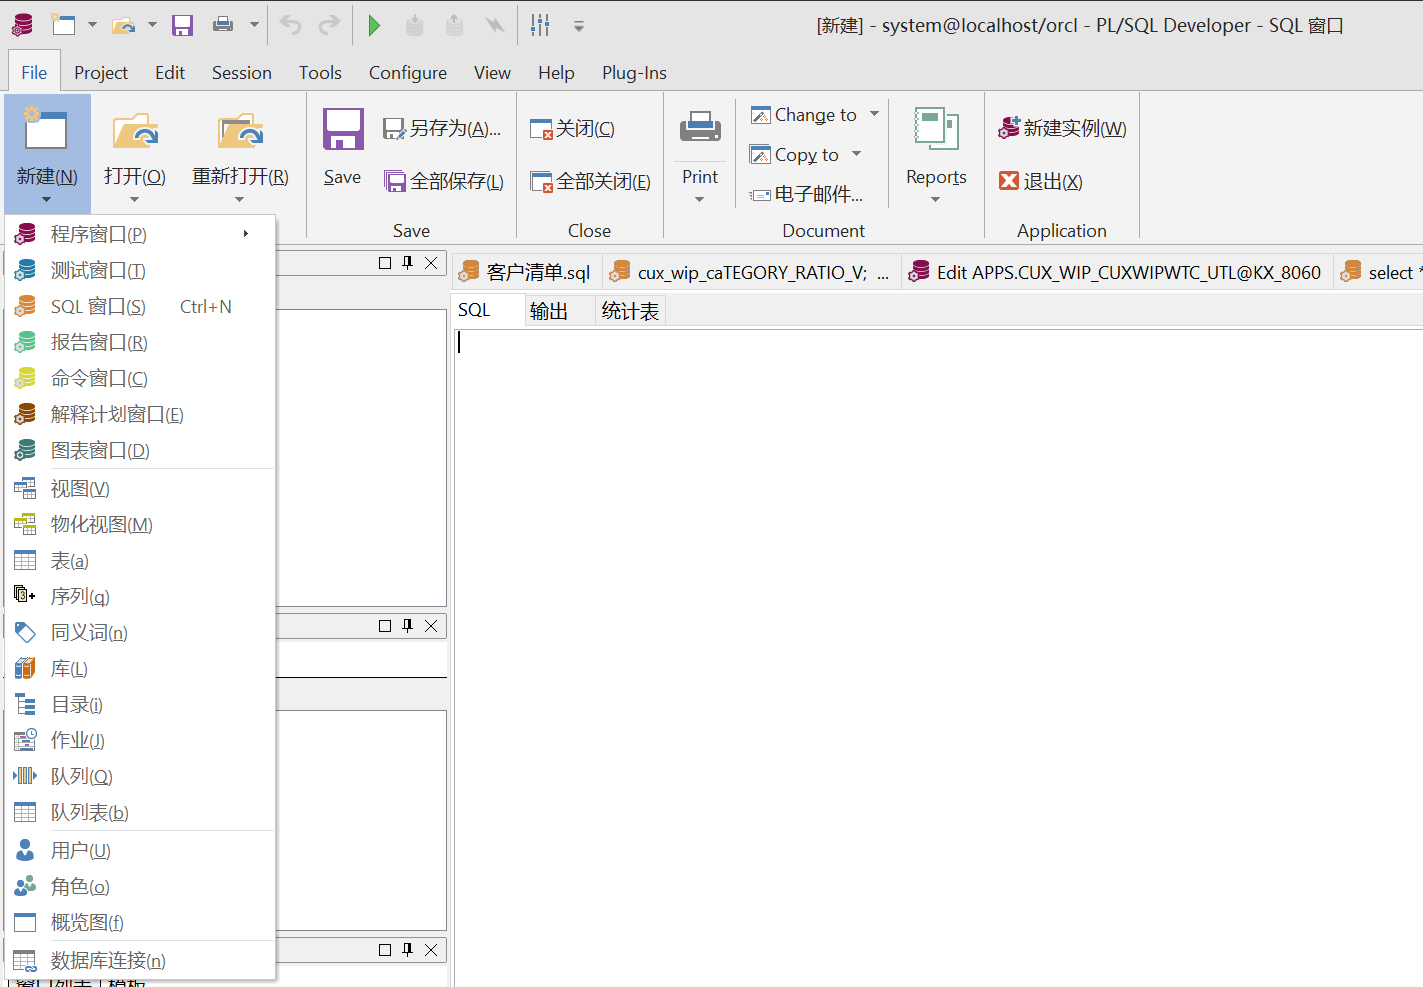Open the Project ribbon tab

tap(101, 73)
